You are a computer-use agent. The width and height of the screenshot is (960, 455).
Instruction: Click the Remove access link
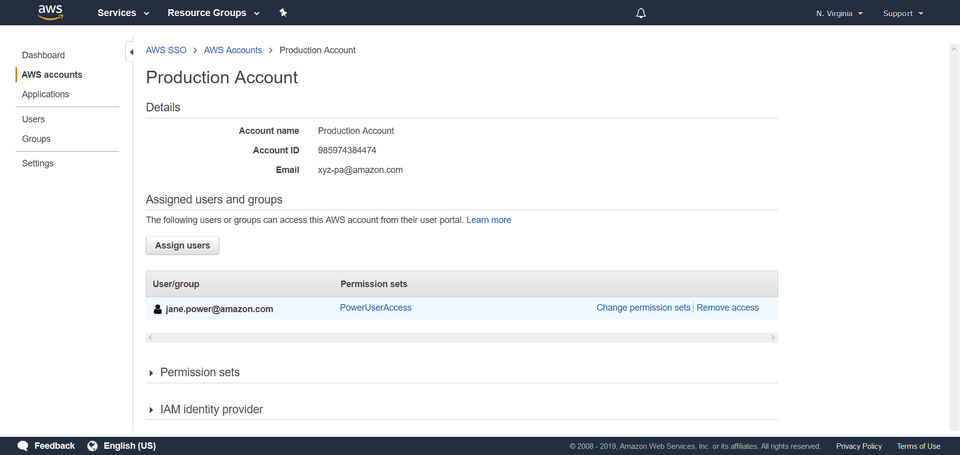click(x=727, y=308)
